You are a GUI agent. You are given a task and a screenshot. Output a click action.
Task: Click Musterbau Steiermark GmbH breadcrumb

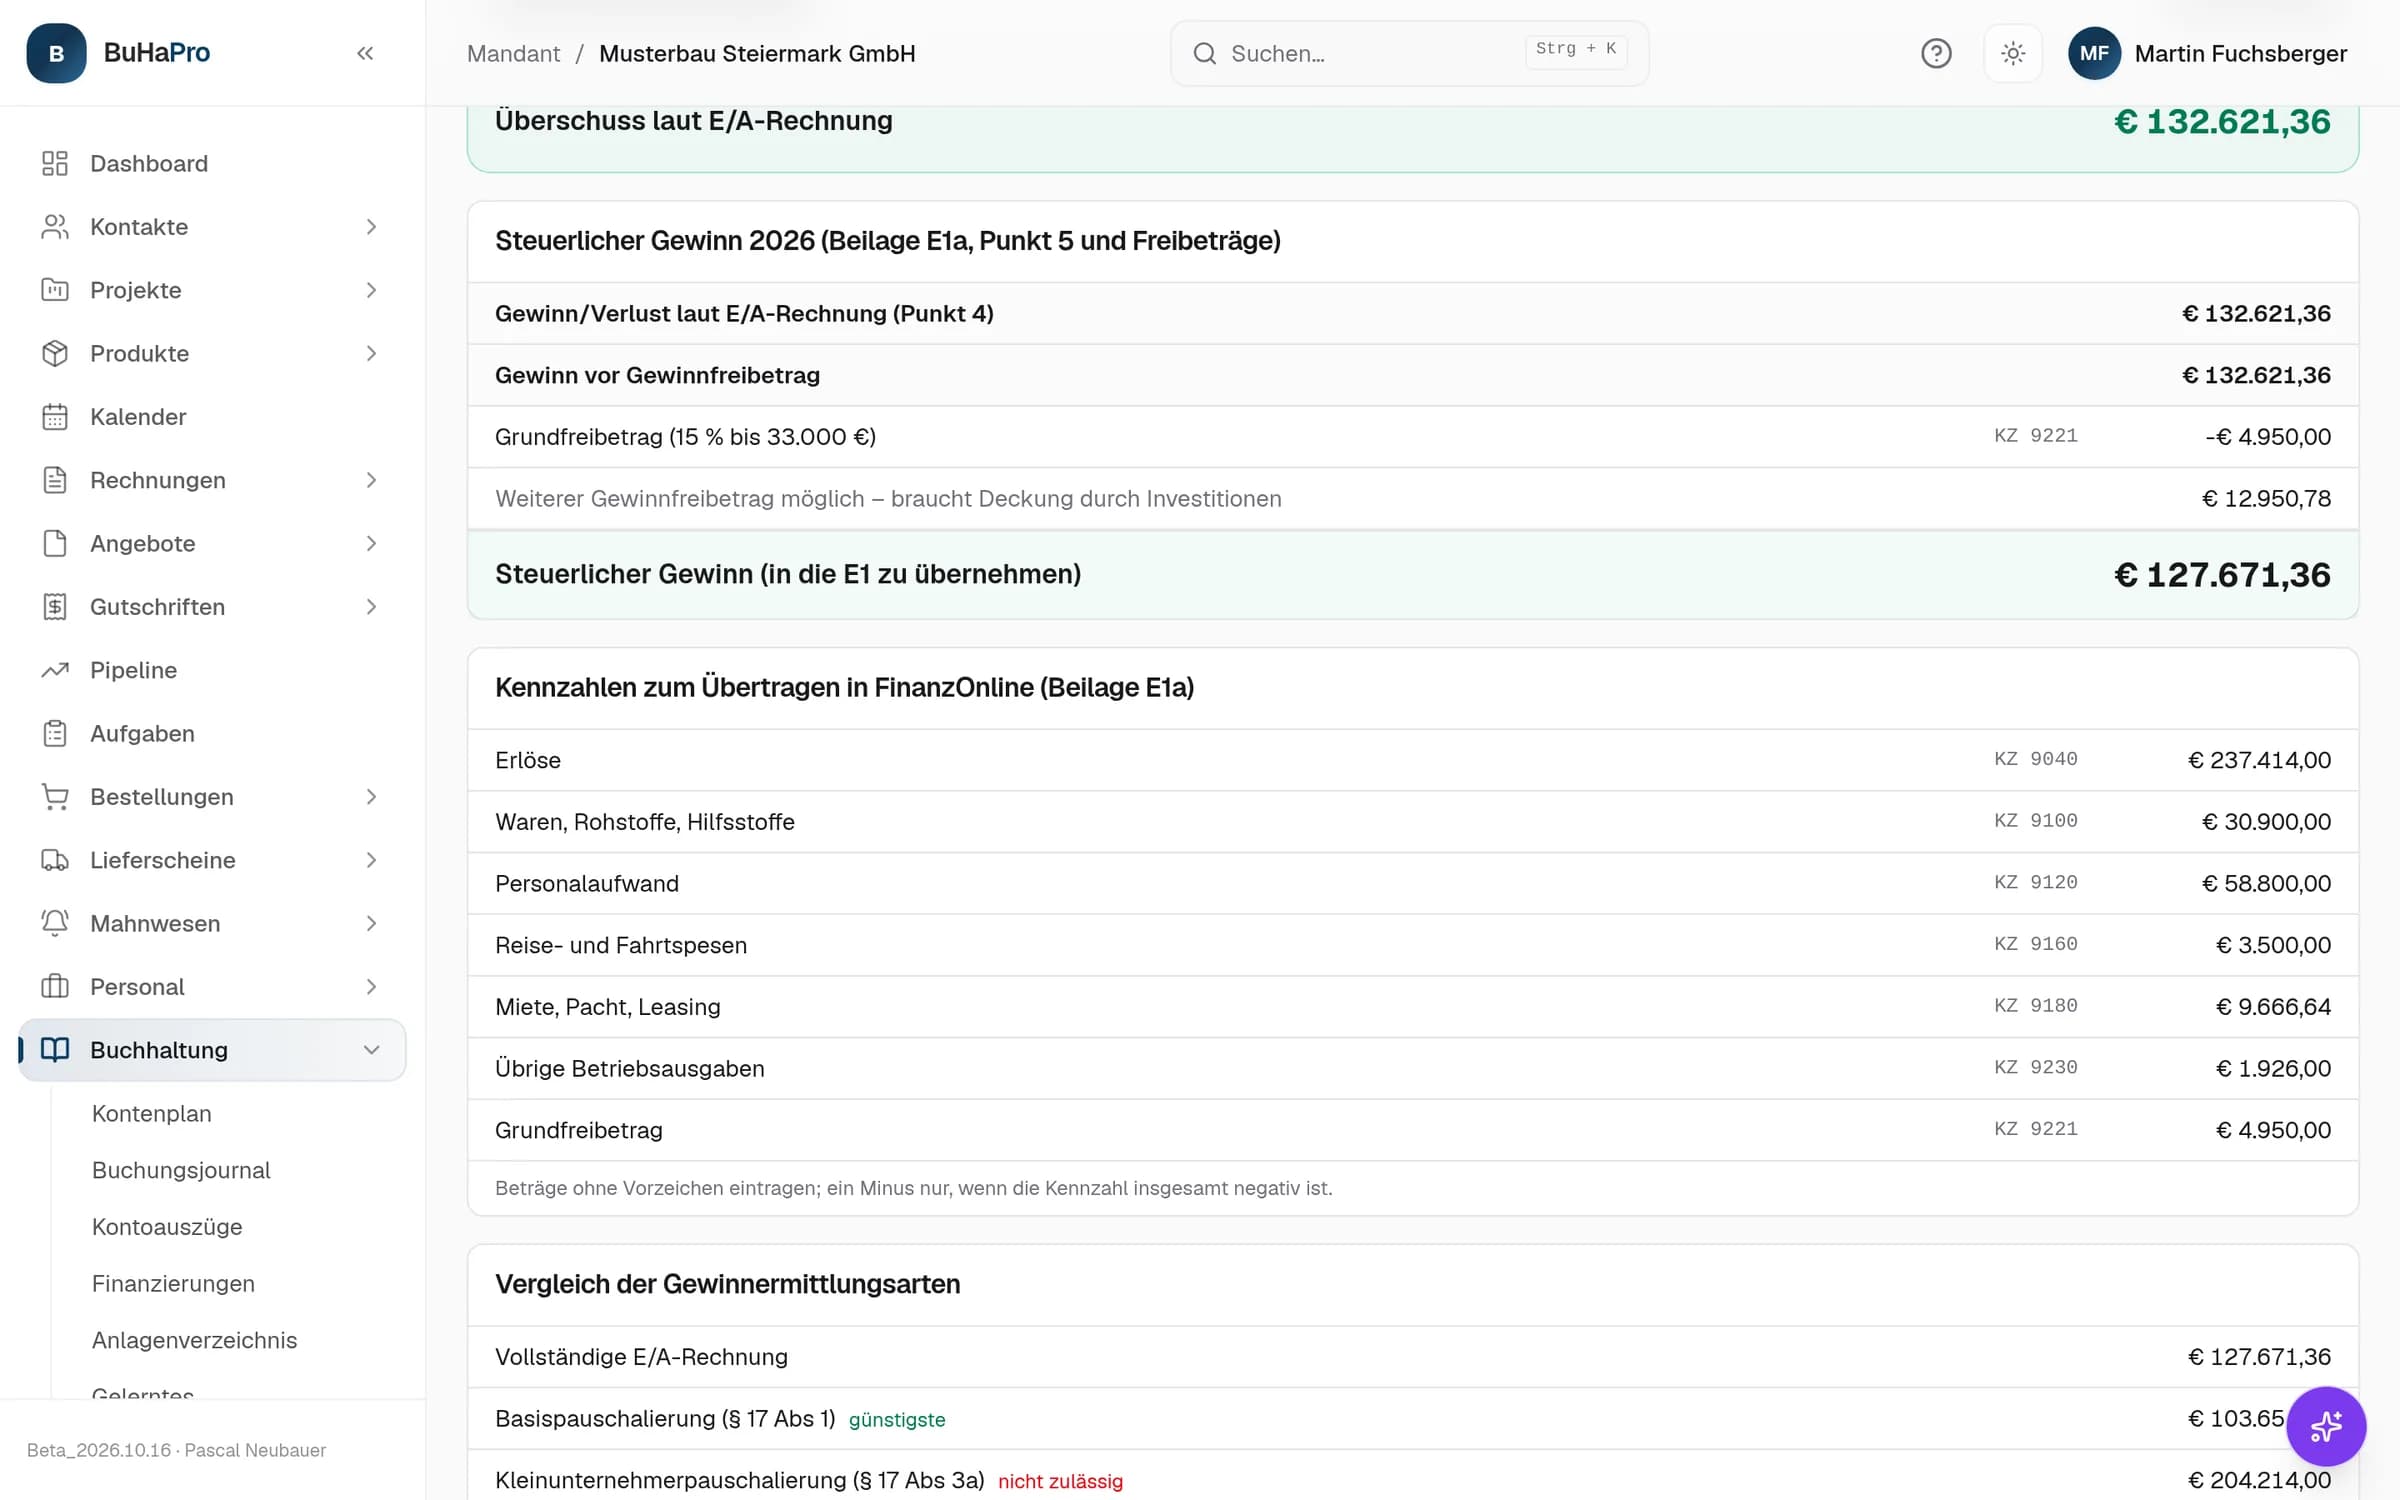click(x=757, y=53)
